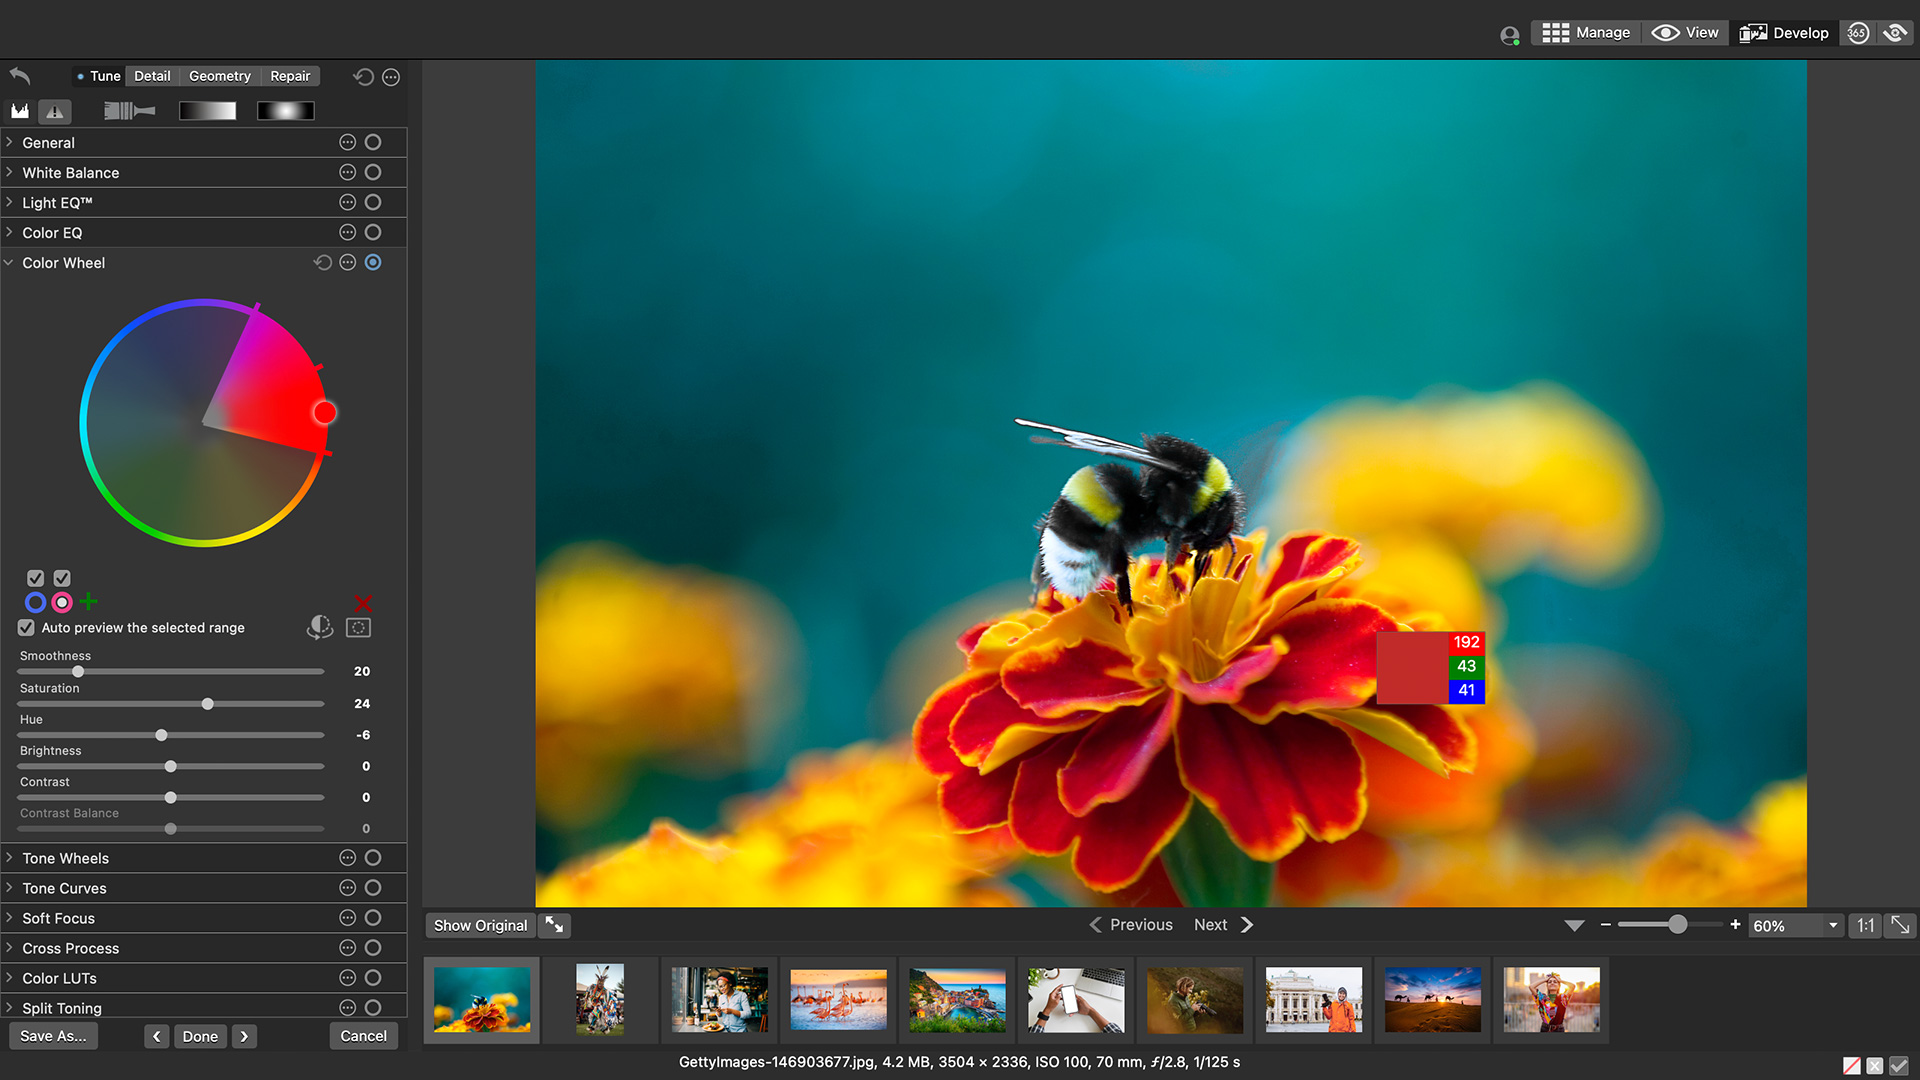This screenshot has height=1080, width=1920.
Task: Open the Color Wheel options ellipsis
Action: click(348, 262)
